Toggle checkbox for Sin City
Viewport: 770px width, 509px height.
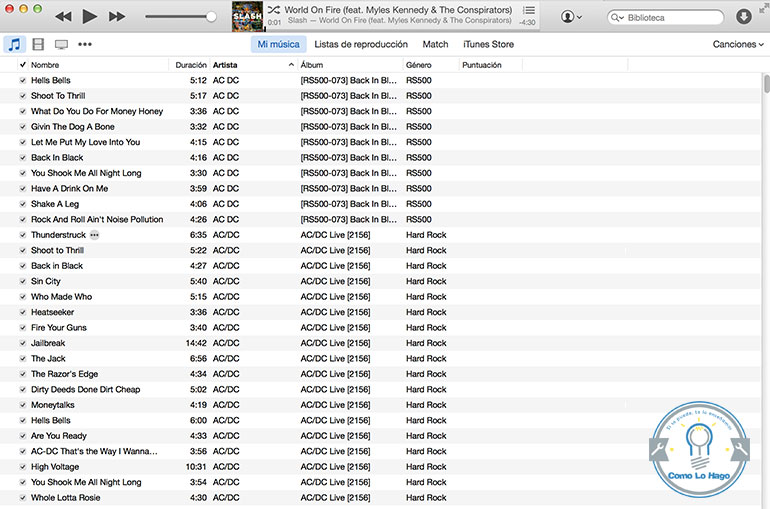[23, 281]
